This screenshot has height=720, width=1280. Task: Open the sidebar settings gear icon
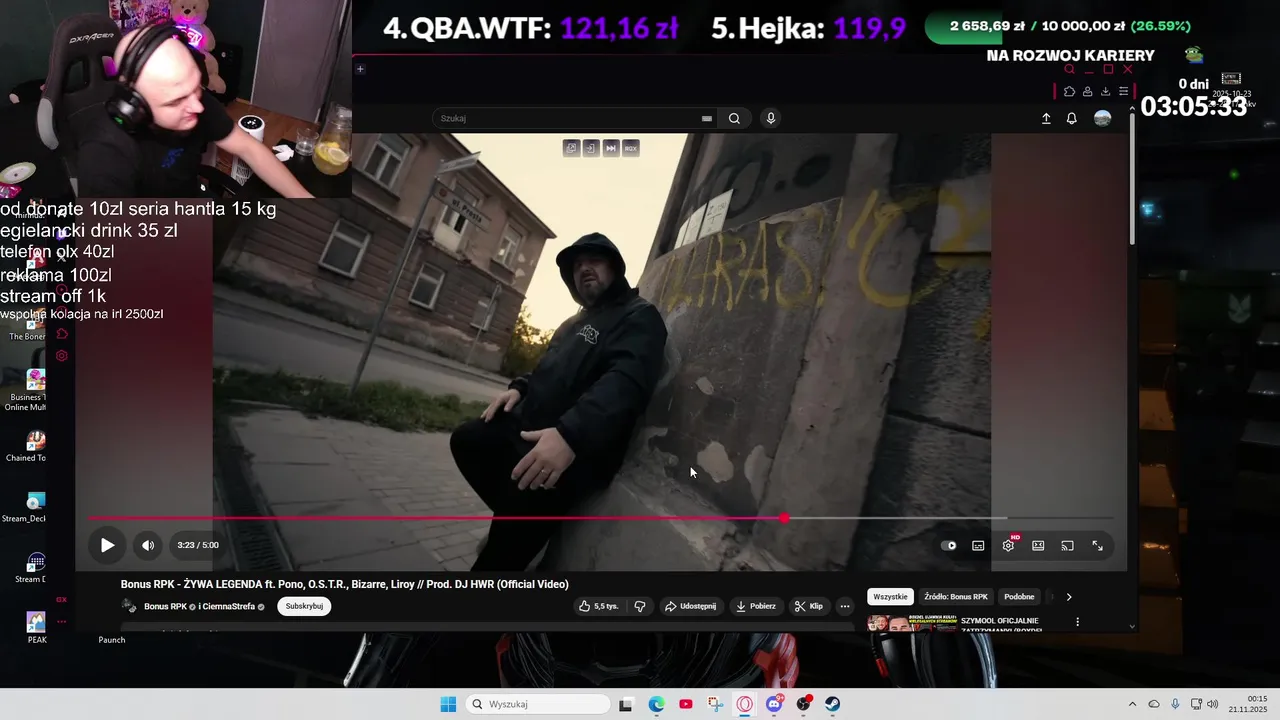pos(62,356)
